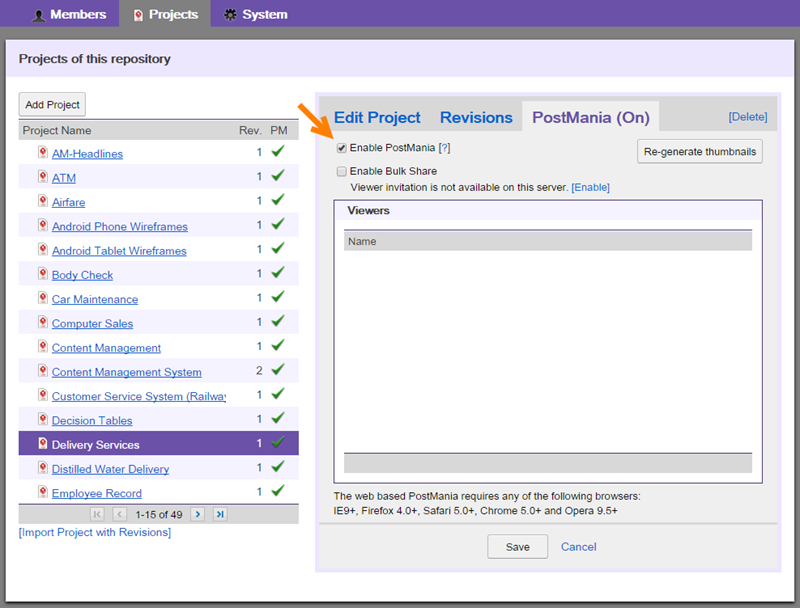
Task: Switch to the Revisions tab
Action: click(x=476, y=117)
